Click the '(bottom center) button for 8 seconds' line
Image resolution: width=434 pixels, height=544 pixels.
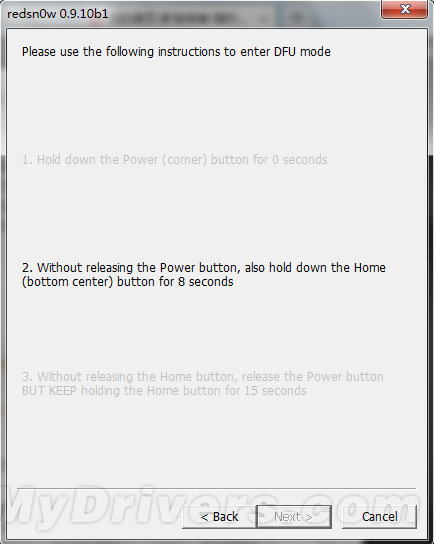point(128,282)
